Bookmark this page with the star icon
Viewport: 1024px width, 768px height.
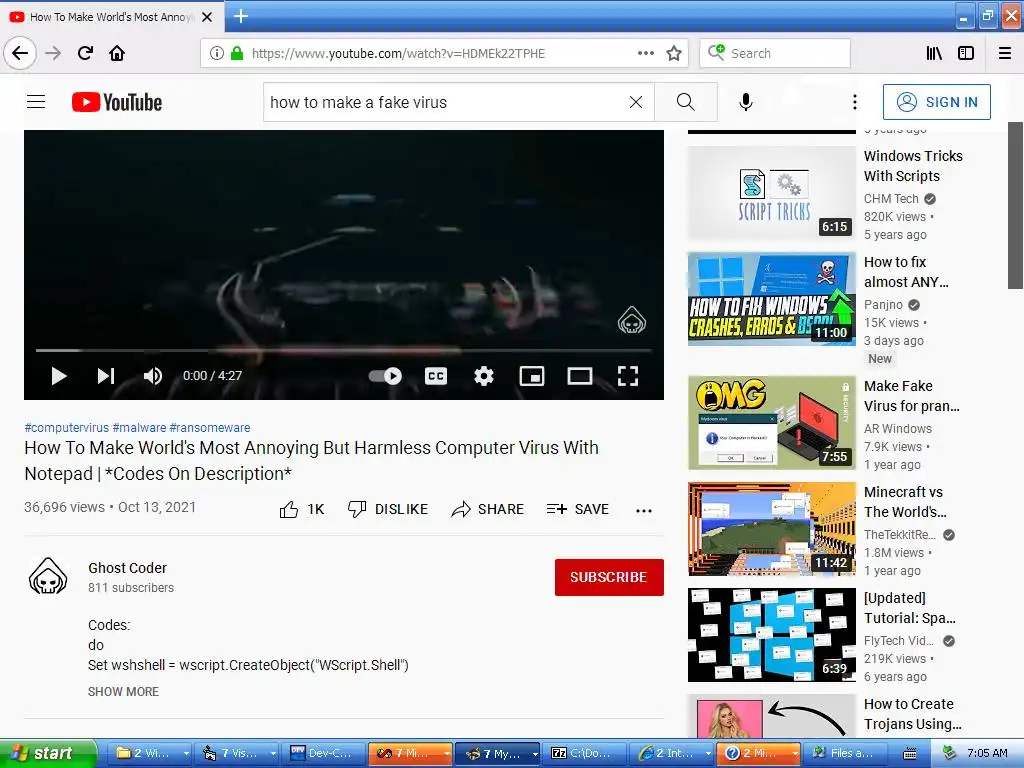coord(674,54)
